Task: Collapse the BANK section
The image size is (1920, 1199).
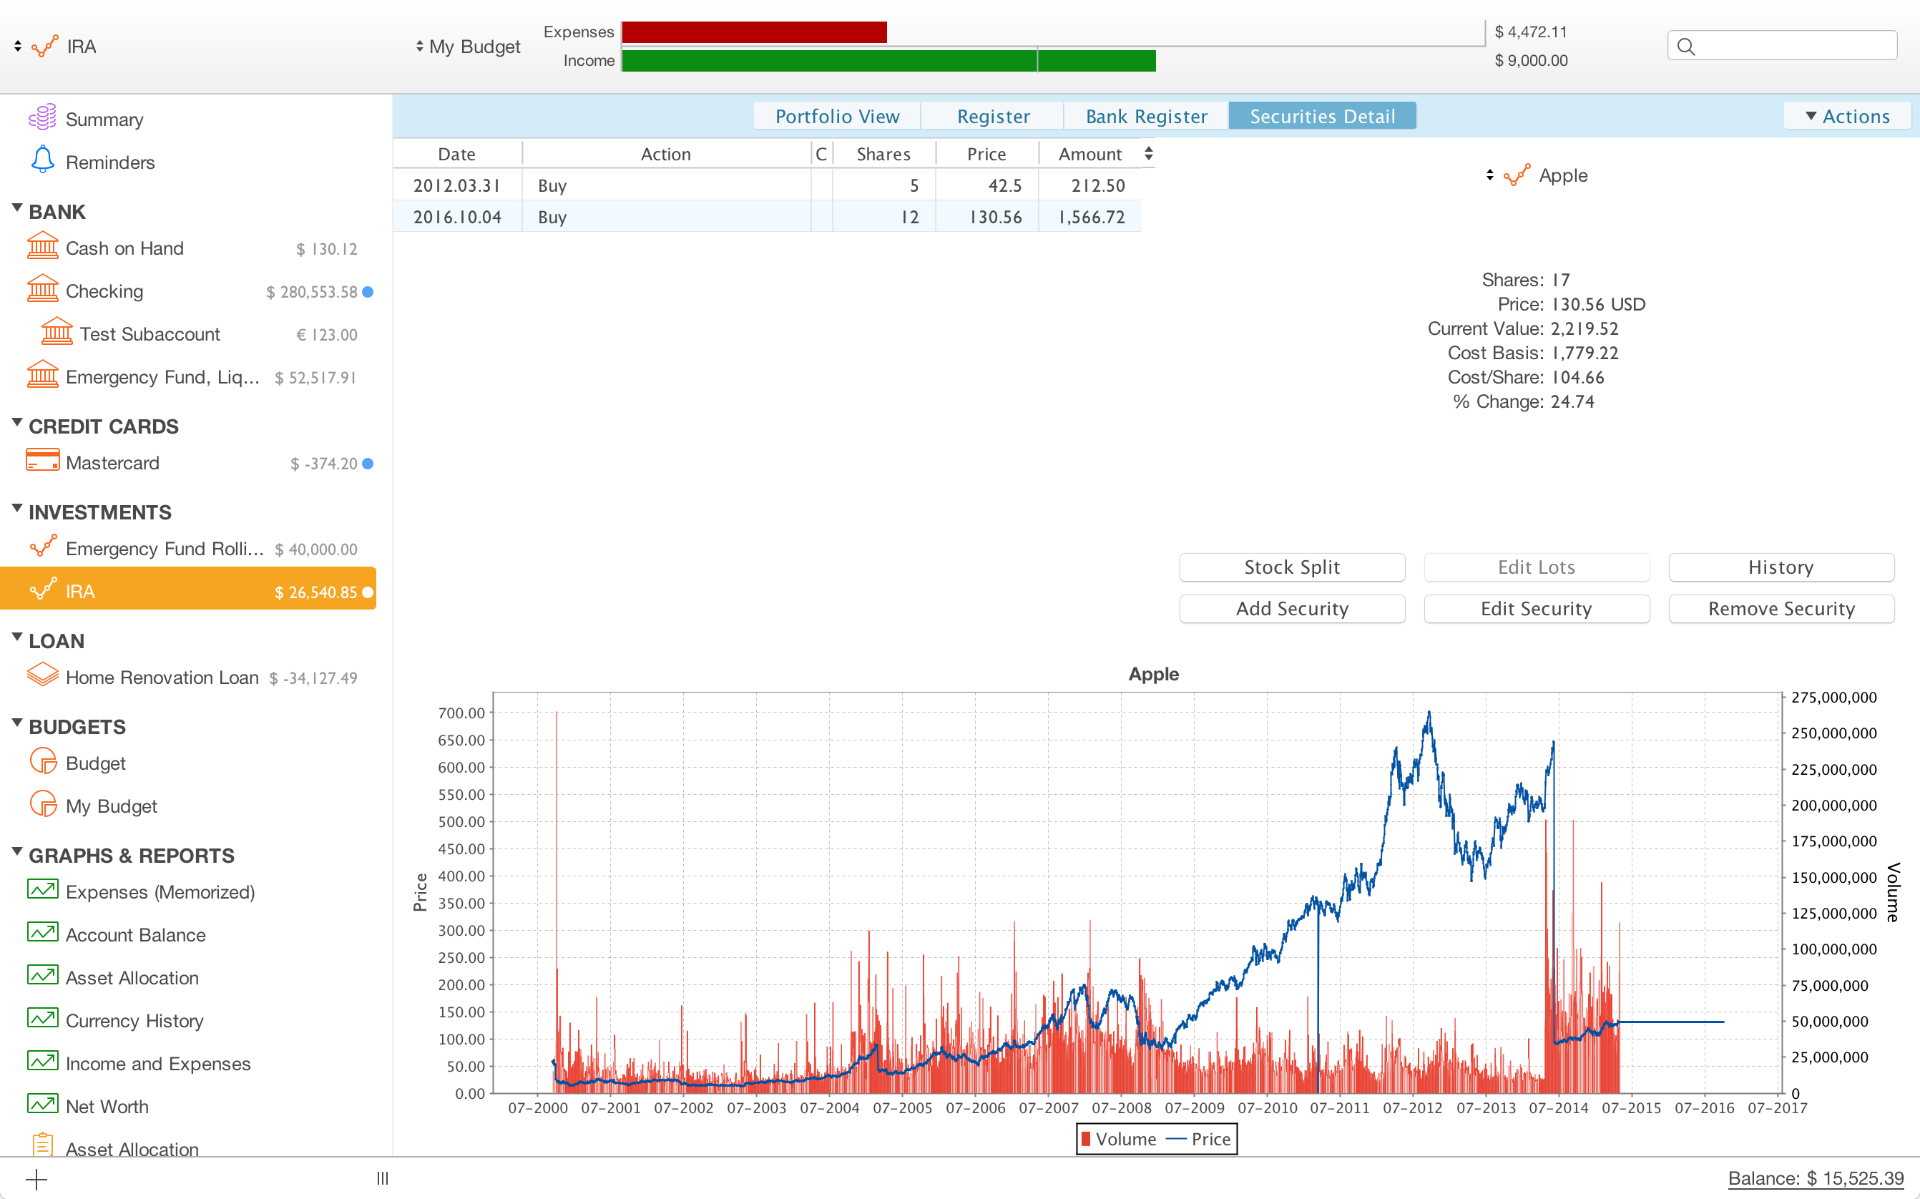Action: click(17, 209)
